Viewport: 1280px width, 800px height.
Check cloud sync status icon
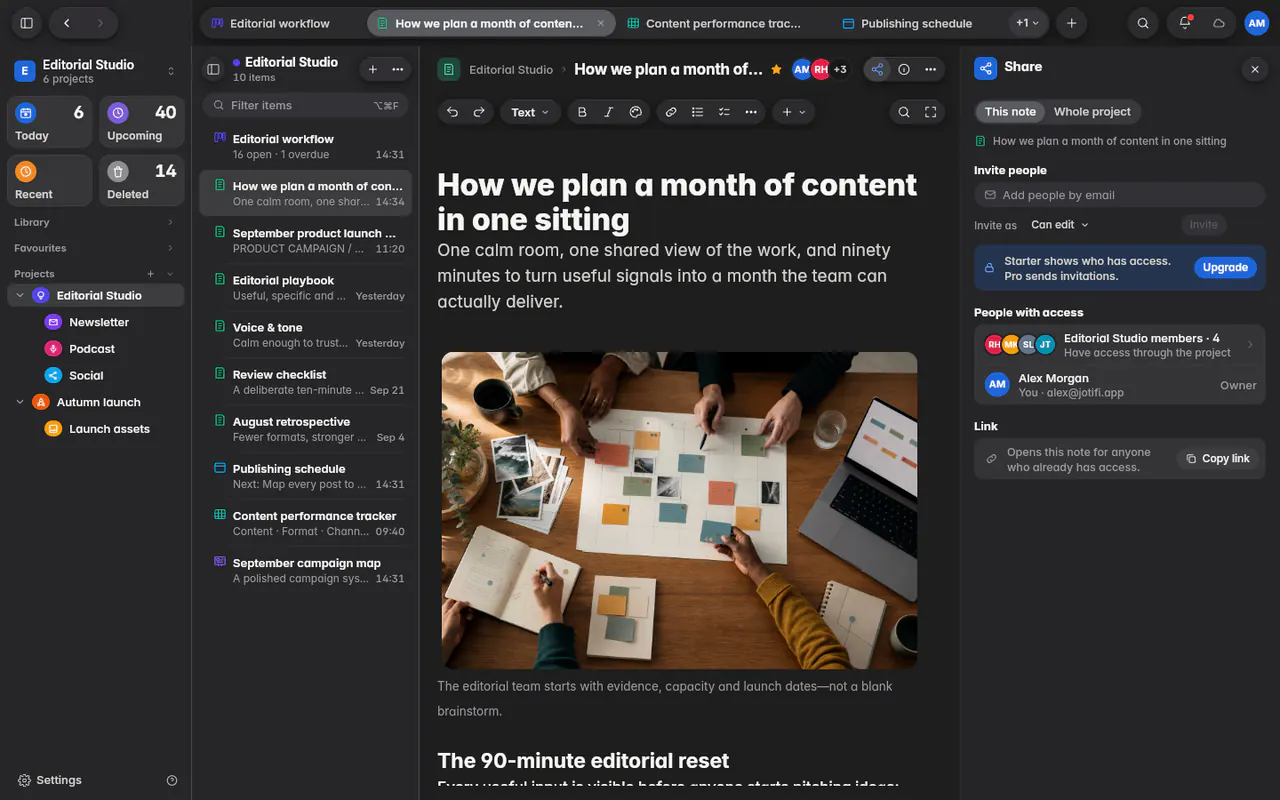(1219, 23)
